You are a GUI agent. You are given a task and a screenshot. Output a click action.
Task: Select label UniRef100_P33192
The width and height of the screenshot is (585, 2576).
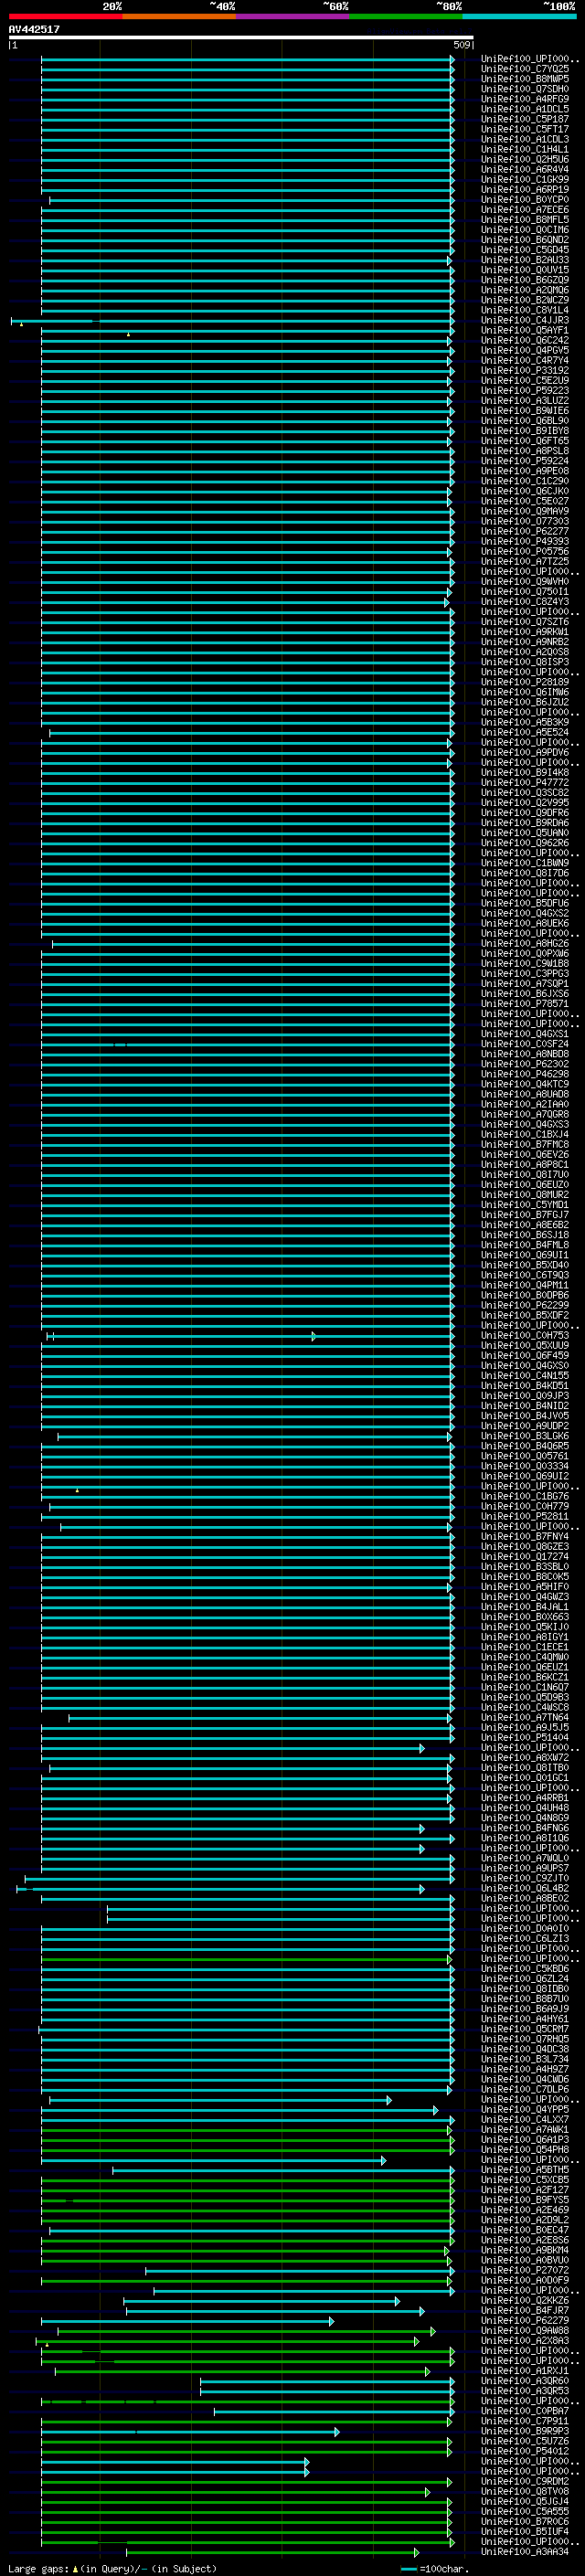(525, 370)
